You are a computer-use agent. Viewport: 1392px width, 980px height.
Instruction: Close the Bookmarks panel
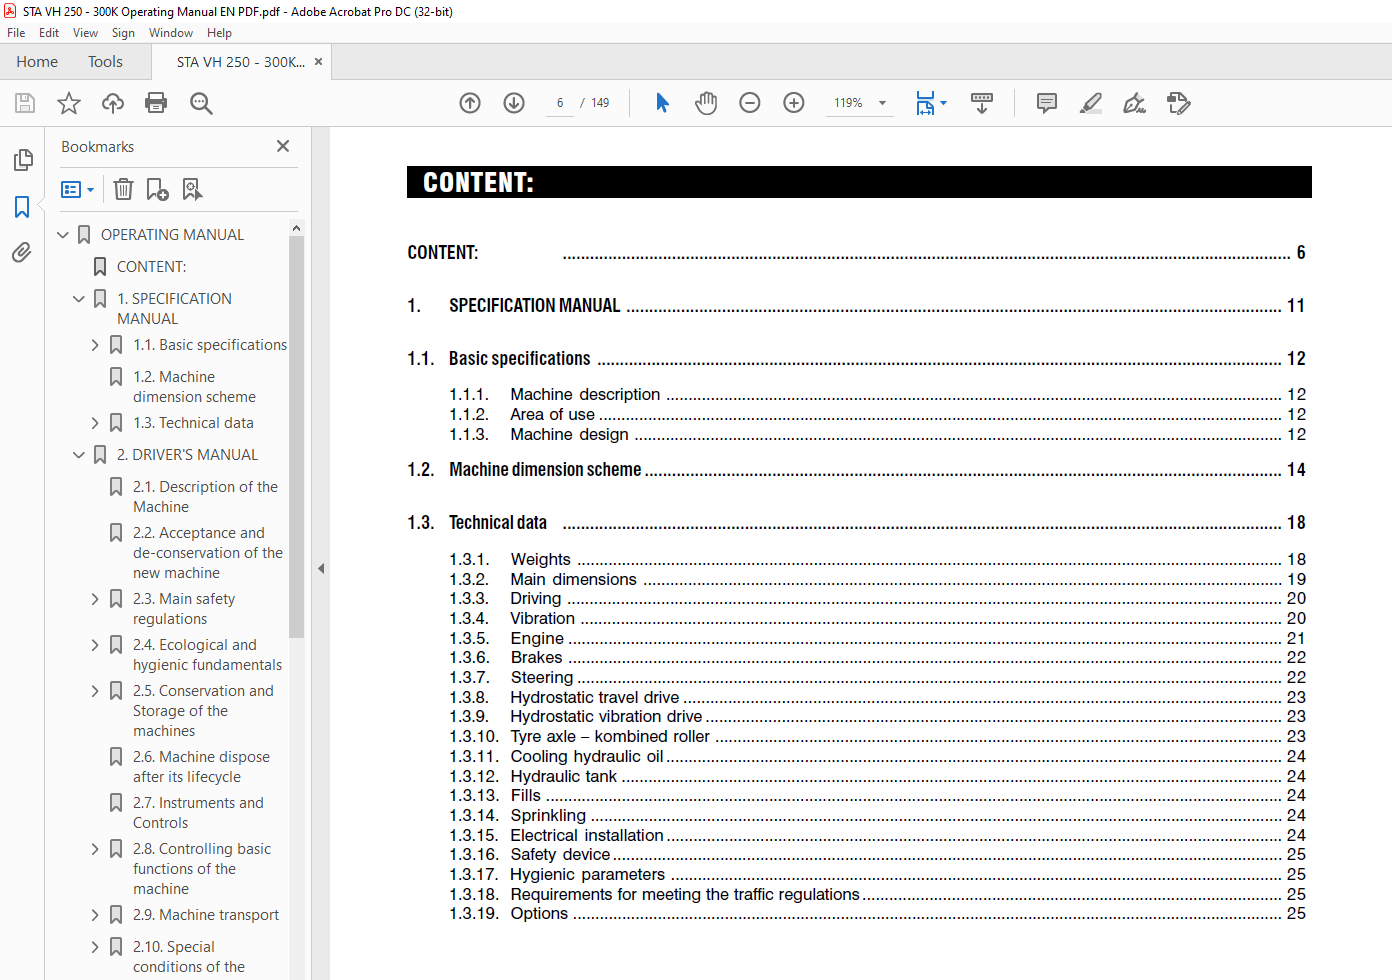pyautogui.click(x=283, y=146)
